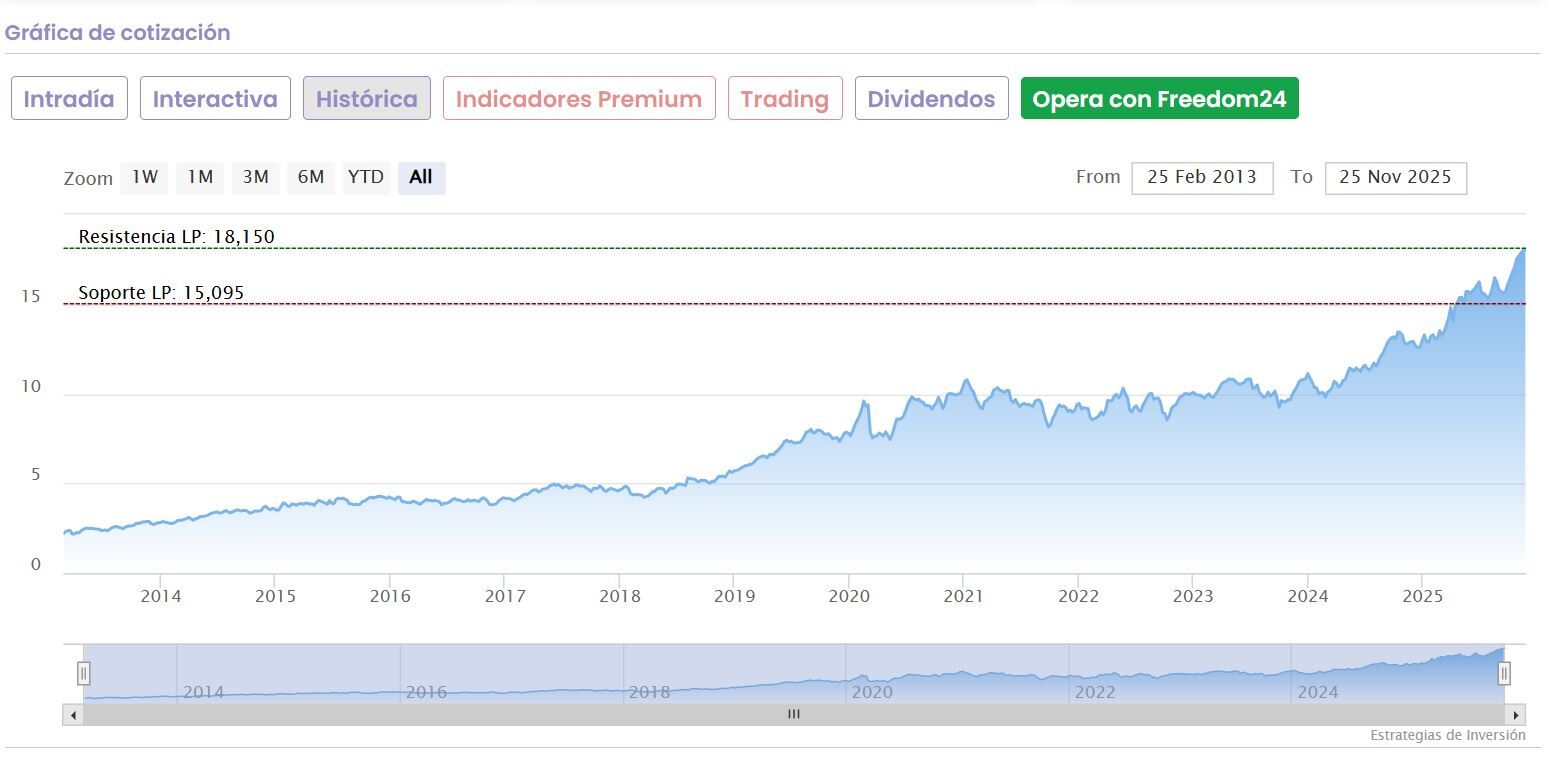Image resolution: width=1546 pixels, height=769 pixels.
Task: Select the YTD zoom option
Action: [365, 177]
